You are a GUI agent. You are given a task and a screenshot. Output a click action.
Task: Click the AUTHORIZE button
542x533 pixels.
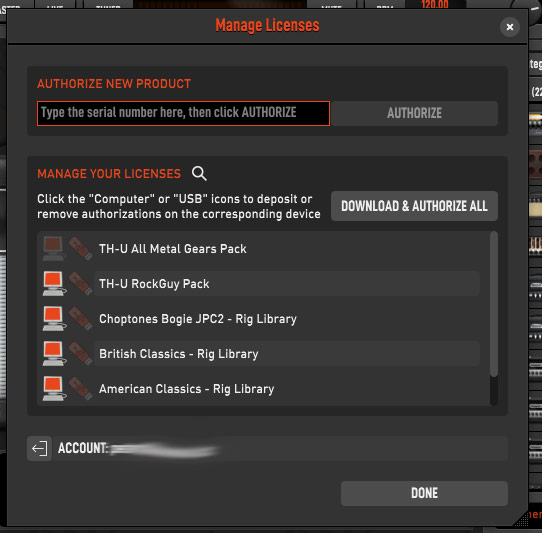pos(414,113)
